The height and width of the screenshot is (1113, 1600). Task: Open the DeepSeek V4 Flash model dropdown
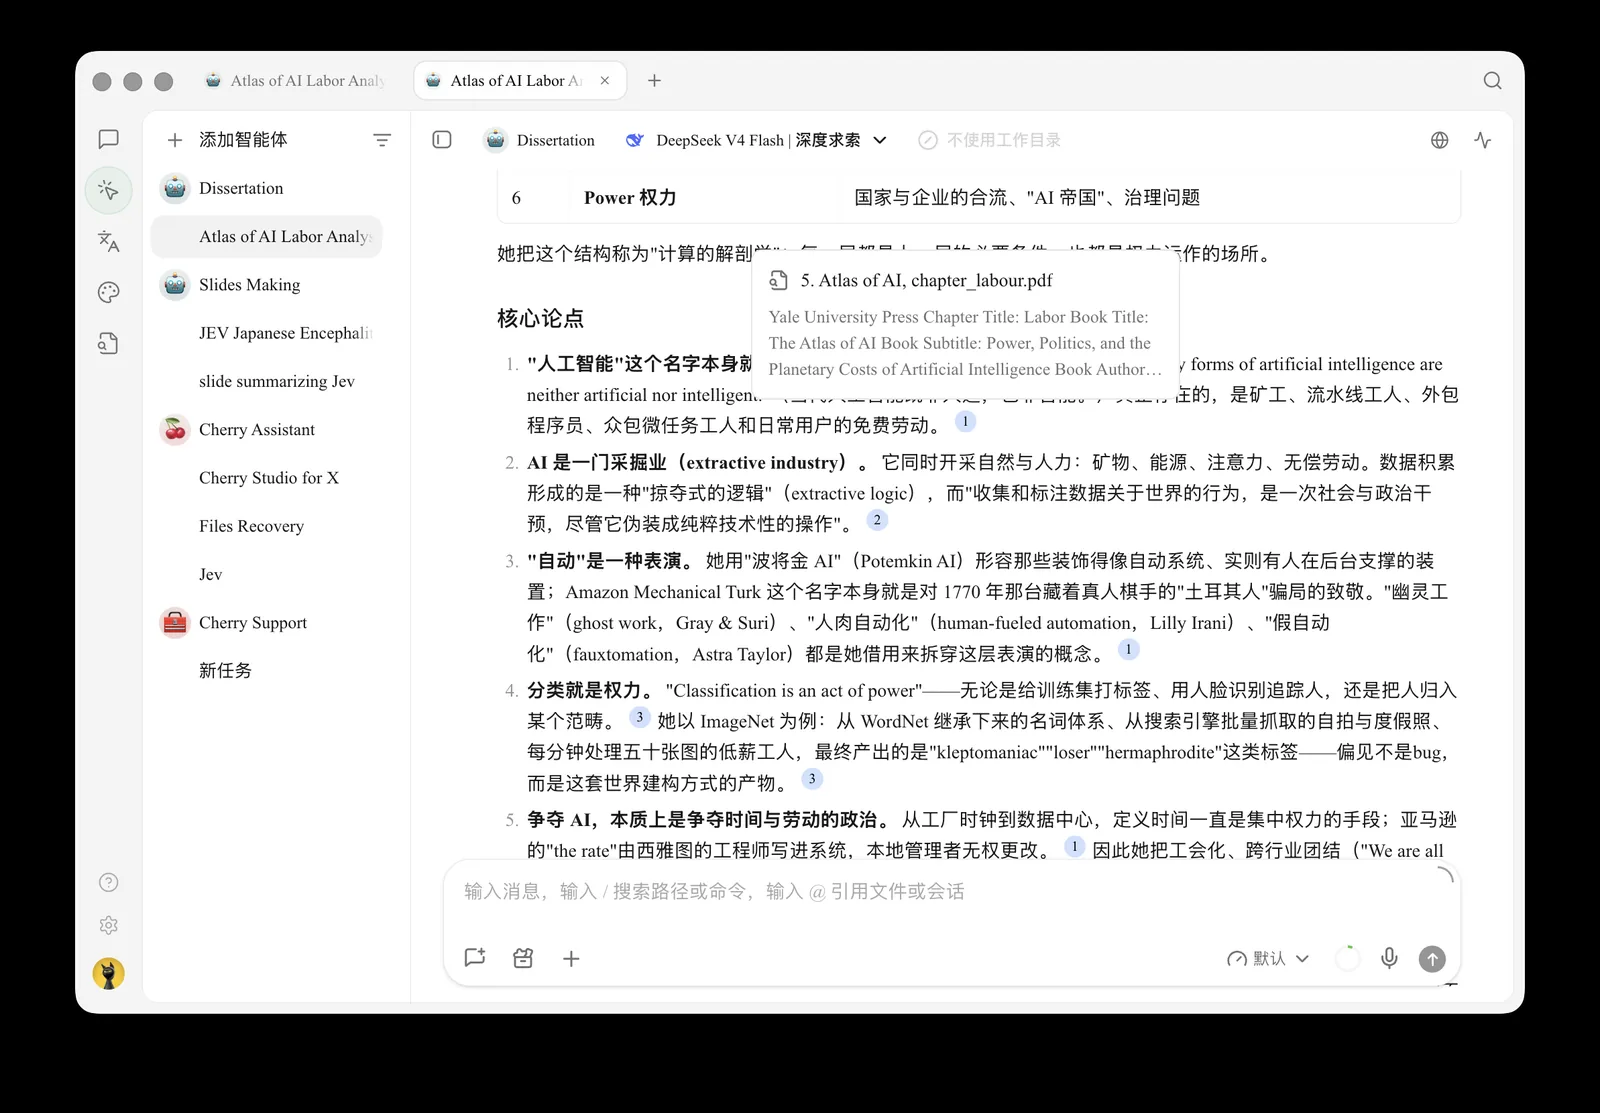click(756, 140)
